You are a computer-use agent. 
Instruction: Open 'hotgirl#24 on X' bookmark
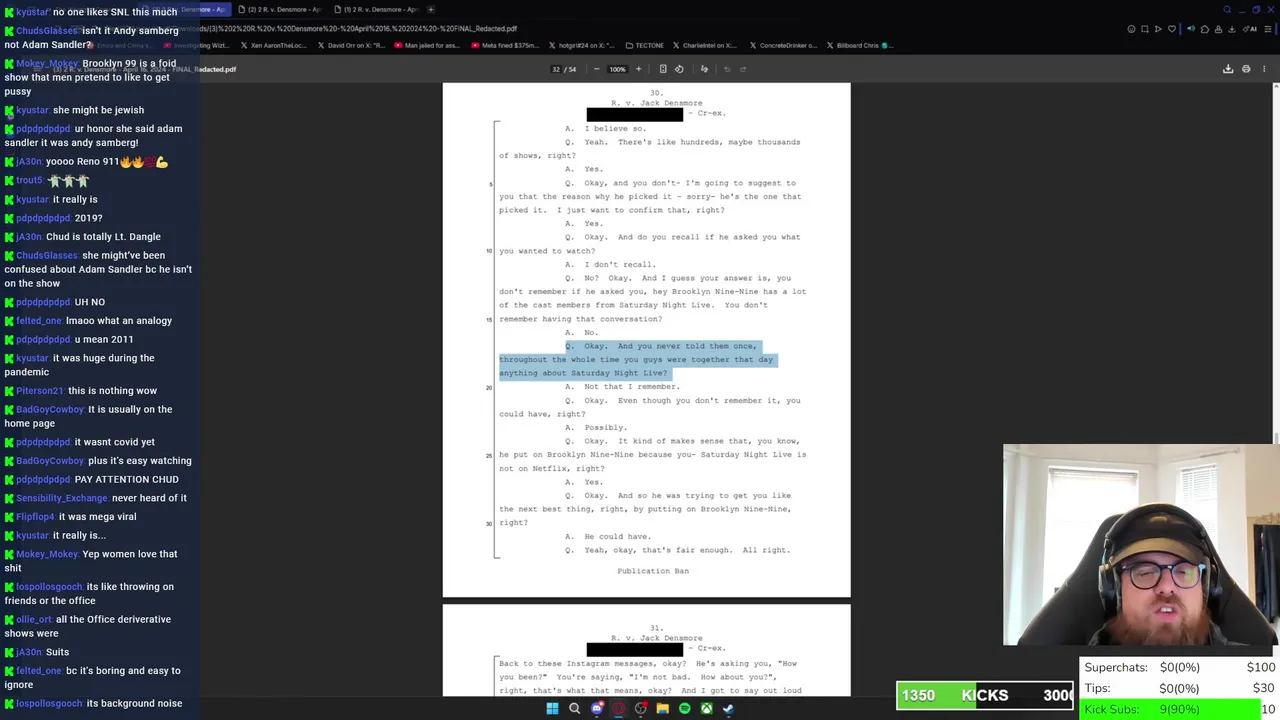click(582, 45)
